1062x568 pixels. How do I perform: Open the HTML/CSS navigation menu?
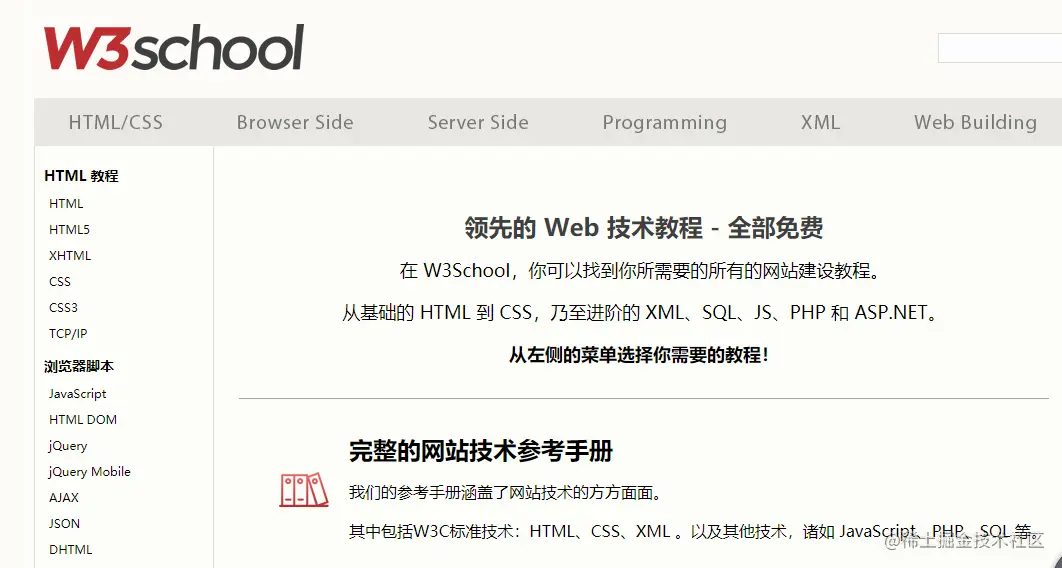[116, 123]
